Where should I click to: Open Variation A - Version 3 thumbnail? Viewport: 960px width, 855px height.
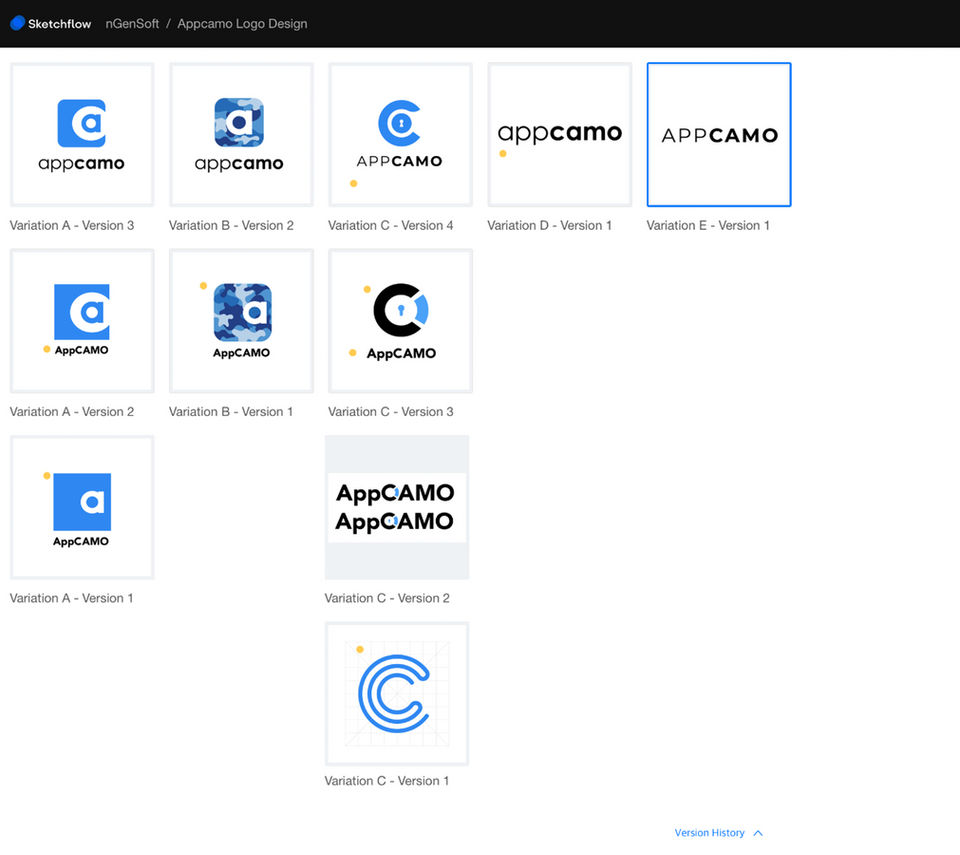tap(82, 135)
